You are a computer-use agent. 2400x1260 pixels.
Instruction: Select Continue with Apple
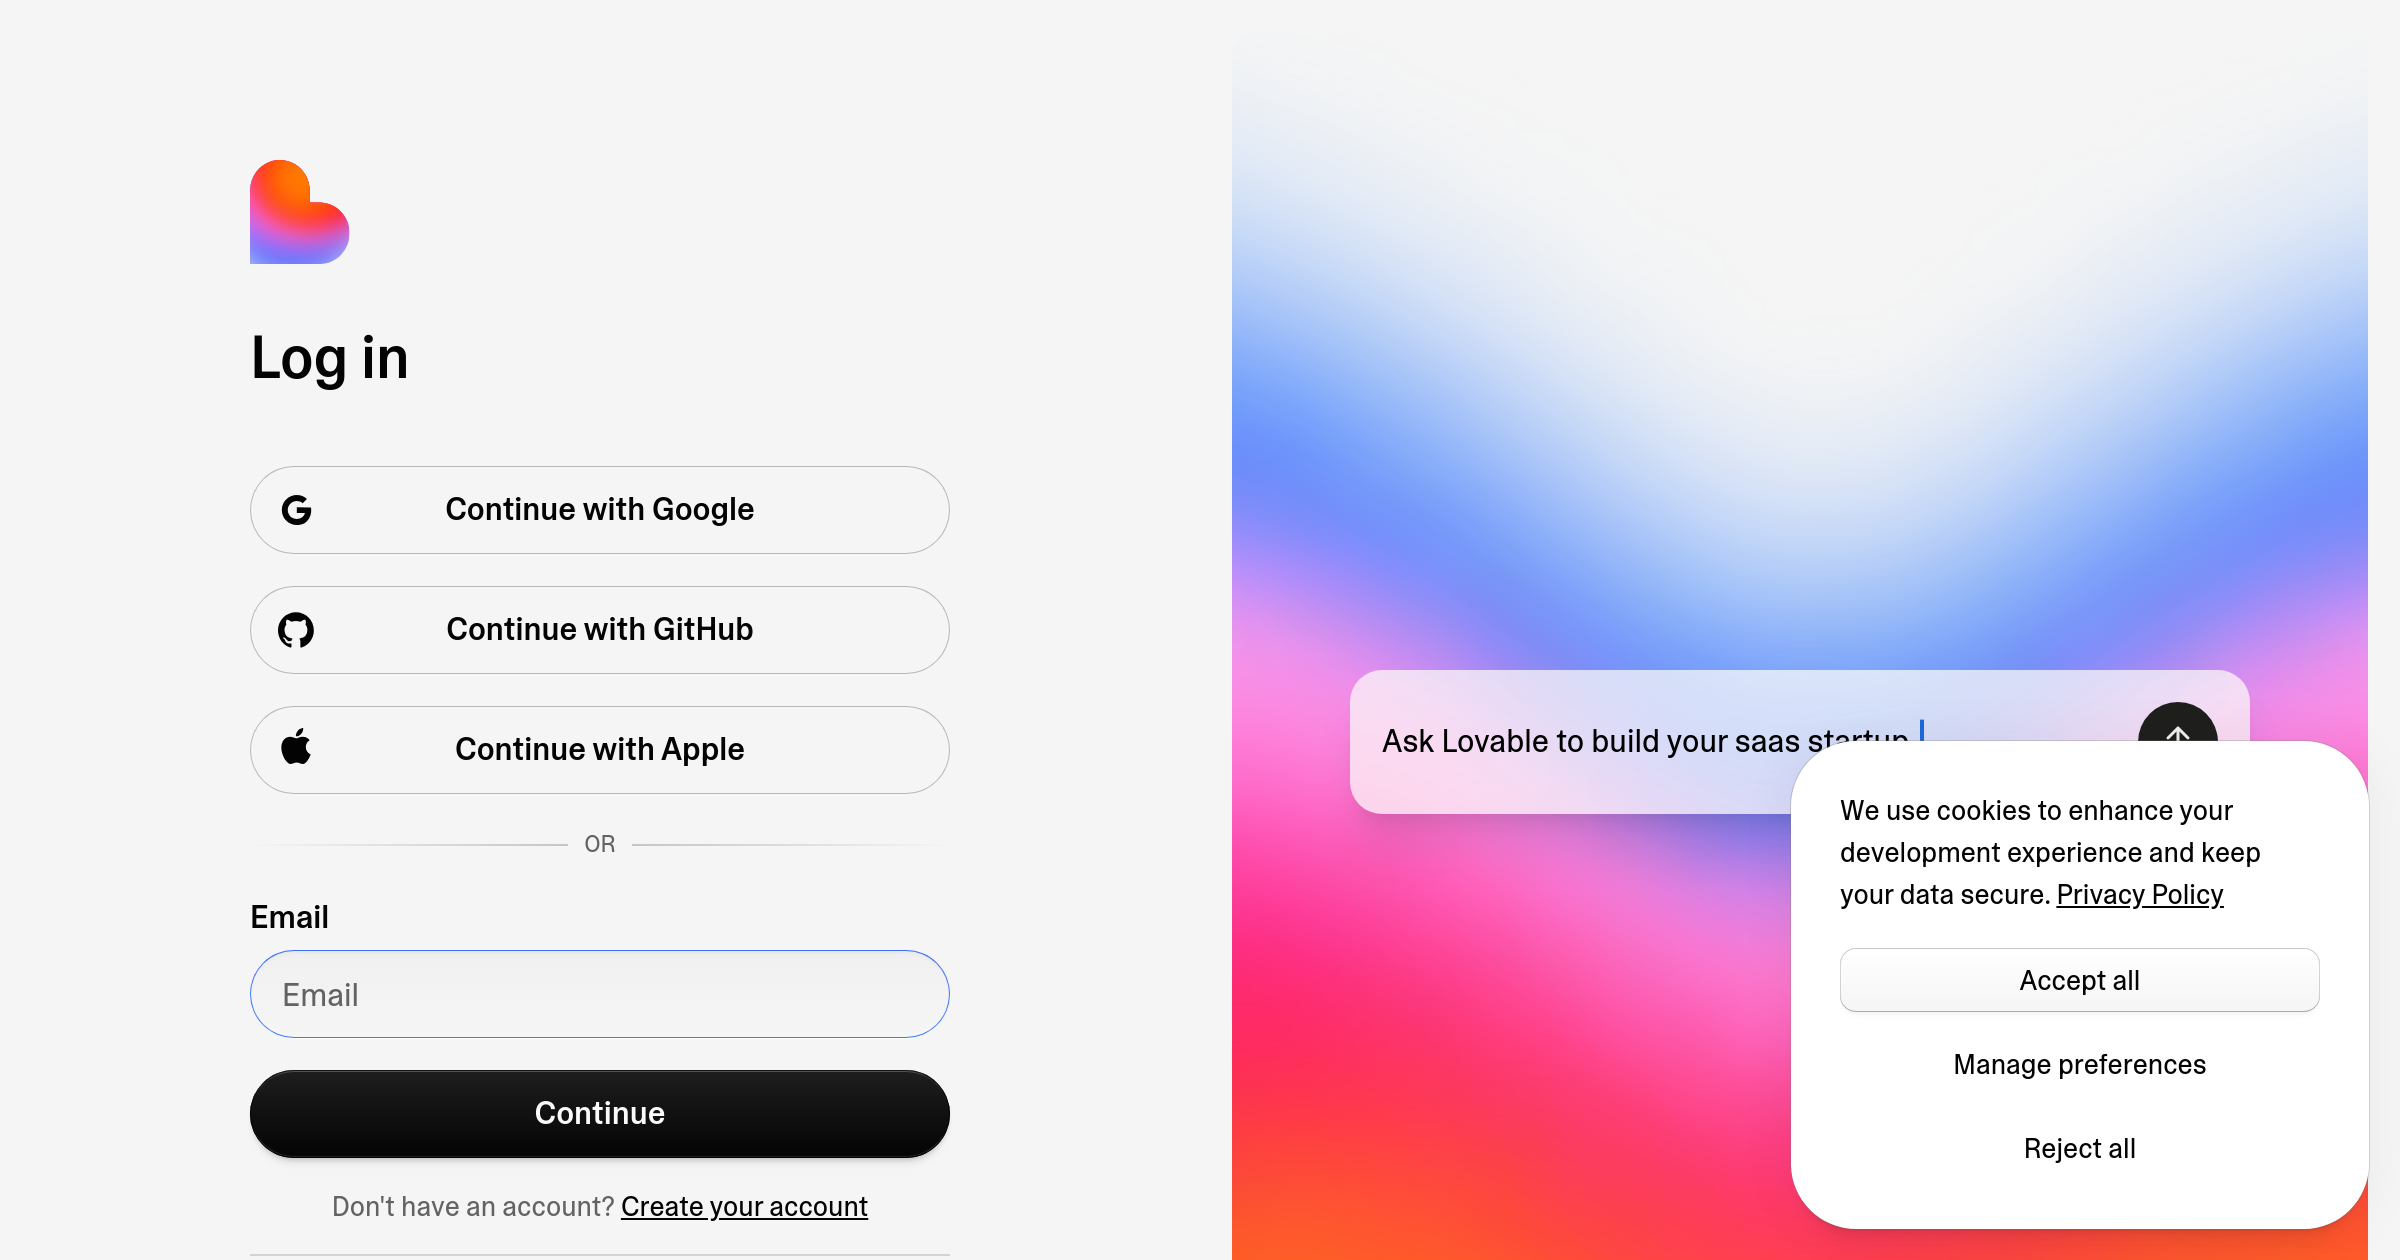click(599, 750)
